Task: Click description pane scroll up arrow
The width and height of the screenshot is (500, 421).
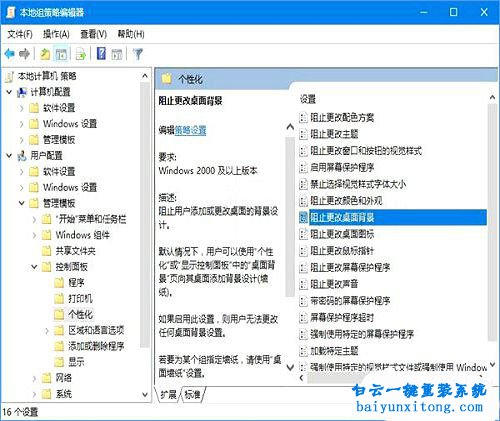Action: (290, 127)
